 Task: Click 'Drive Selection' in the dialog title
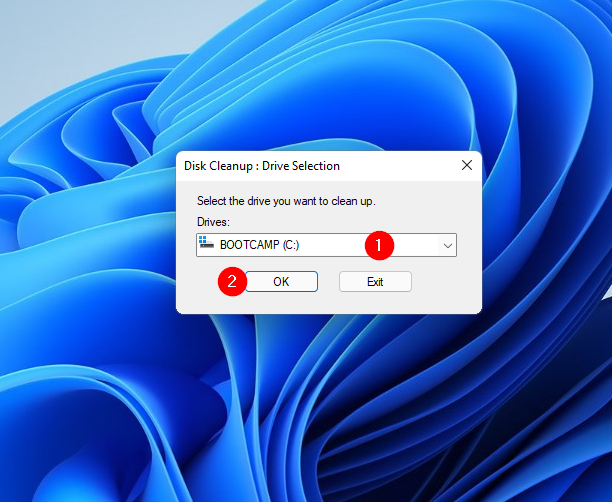[300, 165]
